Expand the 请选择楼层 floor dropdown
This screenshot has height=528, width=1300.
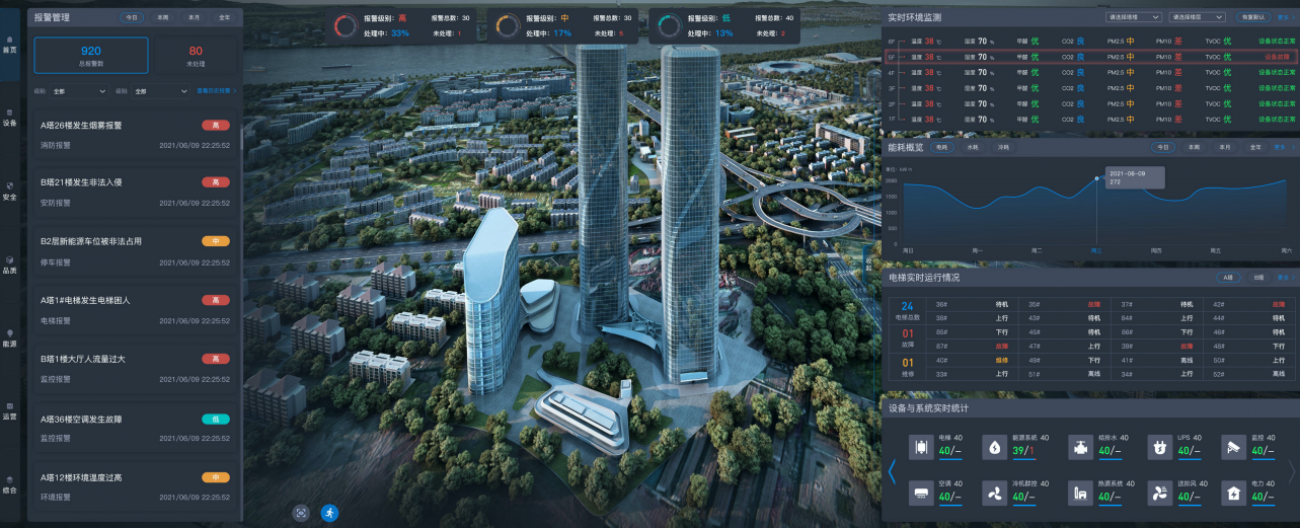(x=1195, y=17)
